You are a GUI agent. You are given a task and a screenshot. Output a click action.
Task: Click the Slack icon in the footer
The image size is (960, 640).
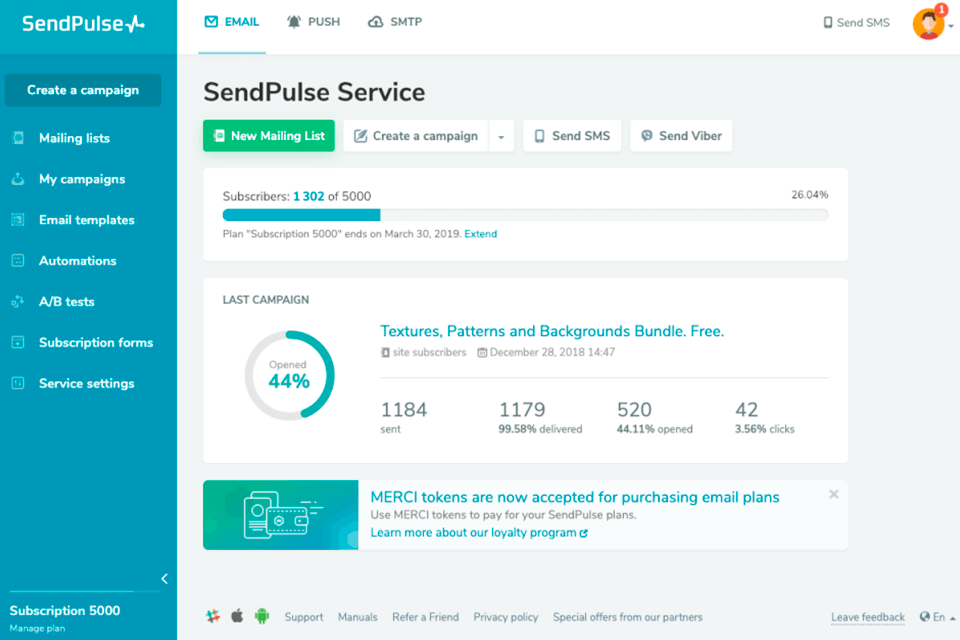click(x=213, y=616)
